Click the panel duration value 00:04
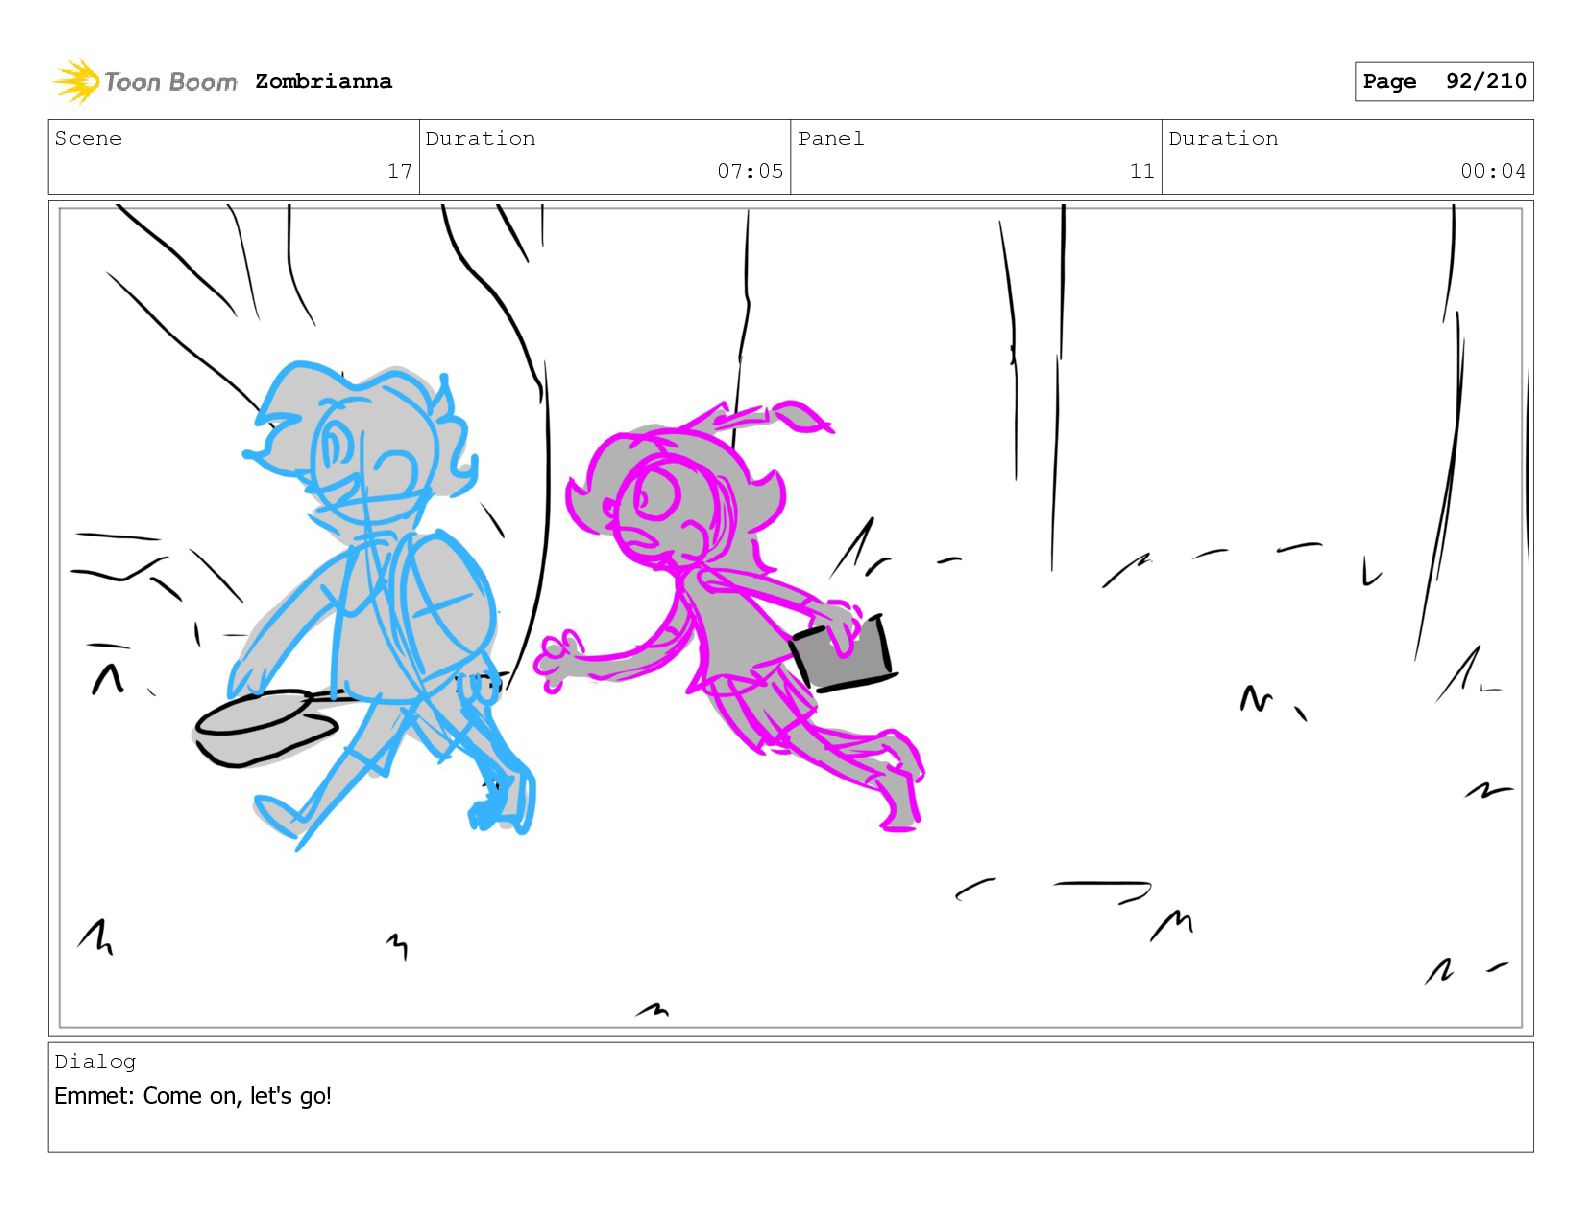 1493,171
